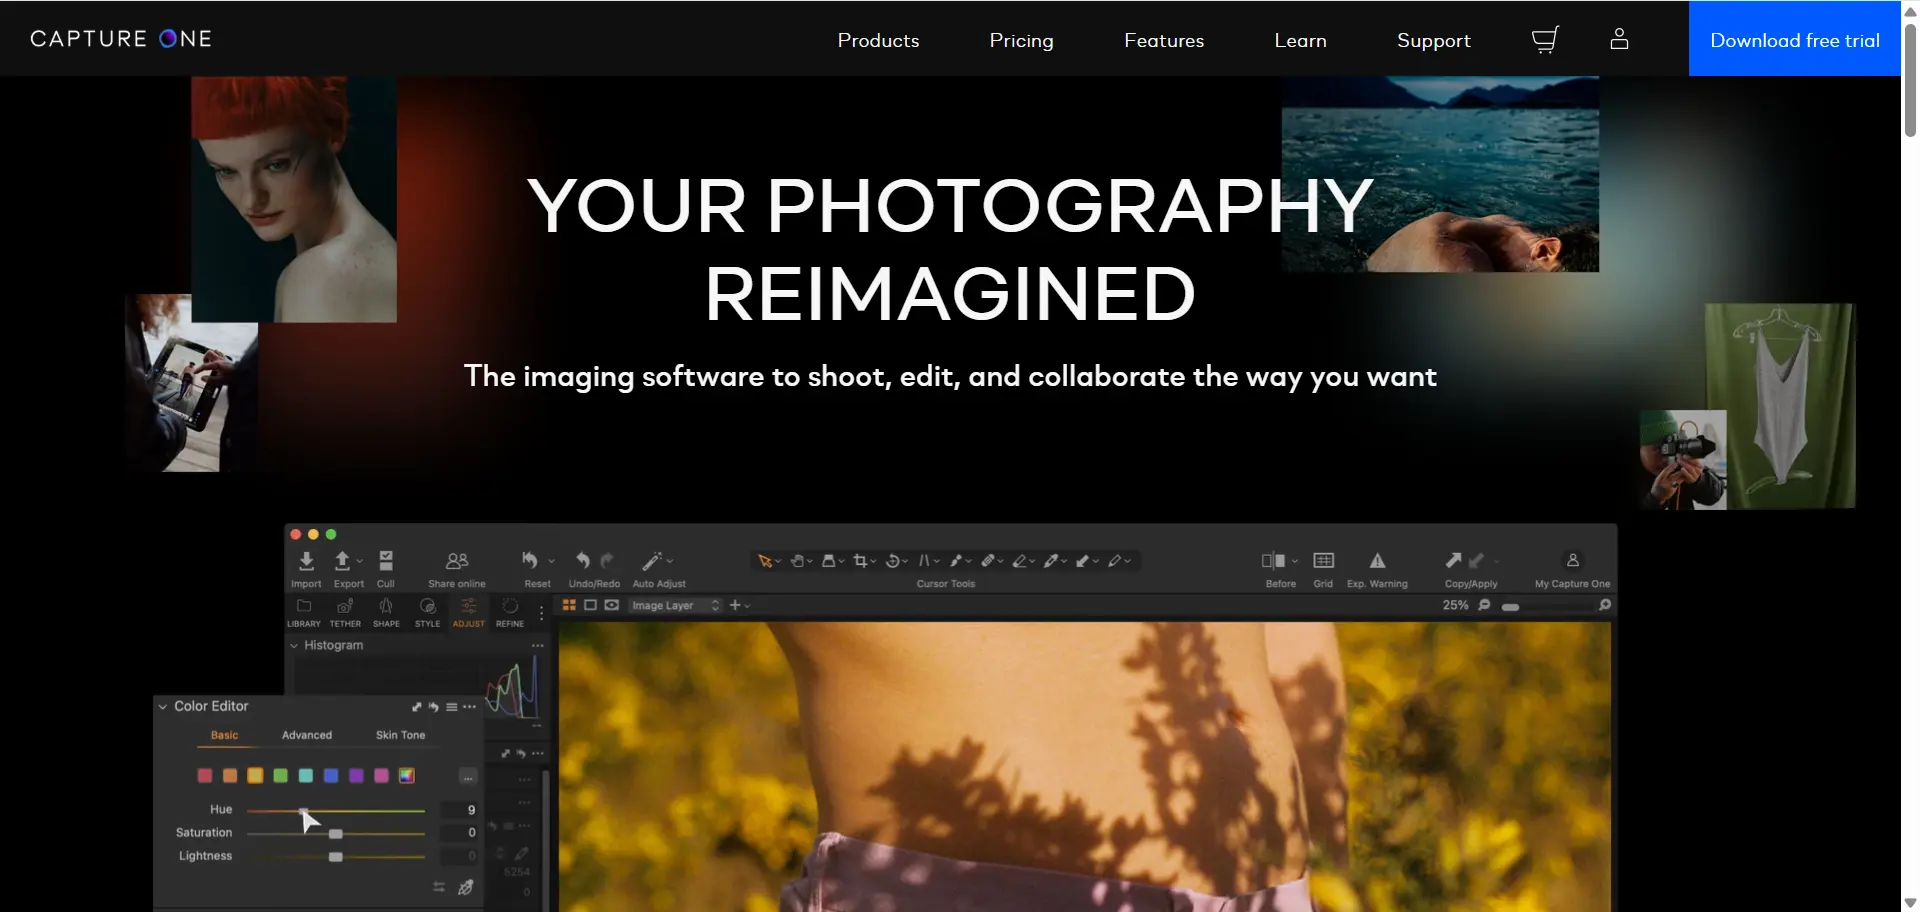Select the Crop cursor tool

(x=860, y=561)
